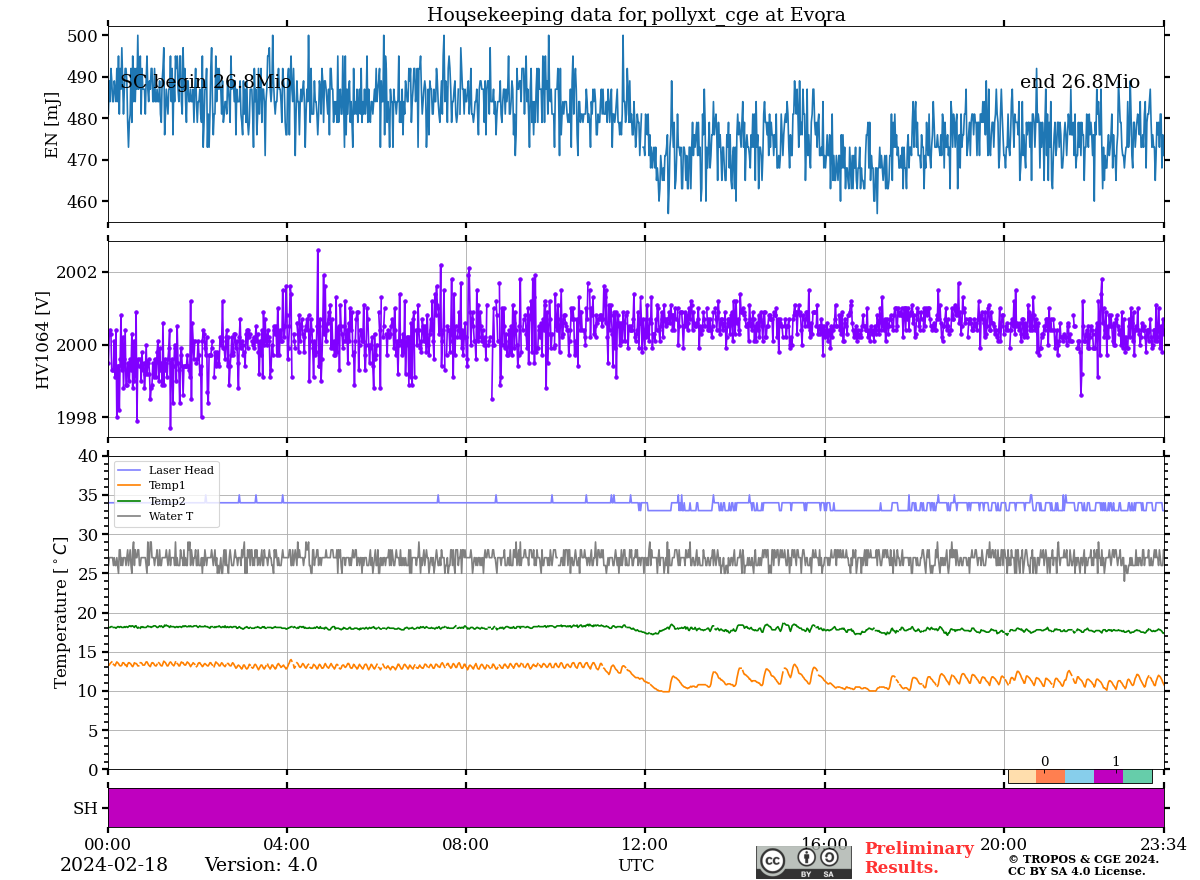Select the teal green colorbar swatch
Screen dimensions: 1200x880
click(x=1137, y=776)
